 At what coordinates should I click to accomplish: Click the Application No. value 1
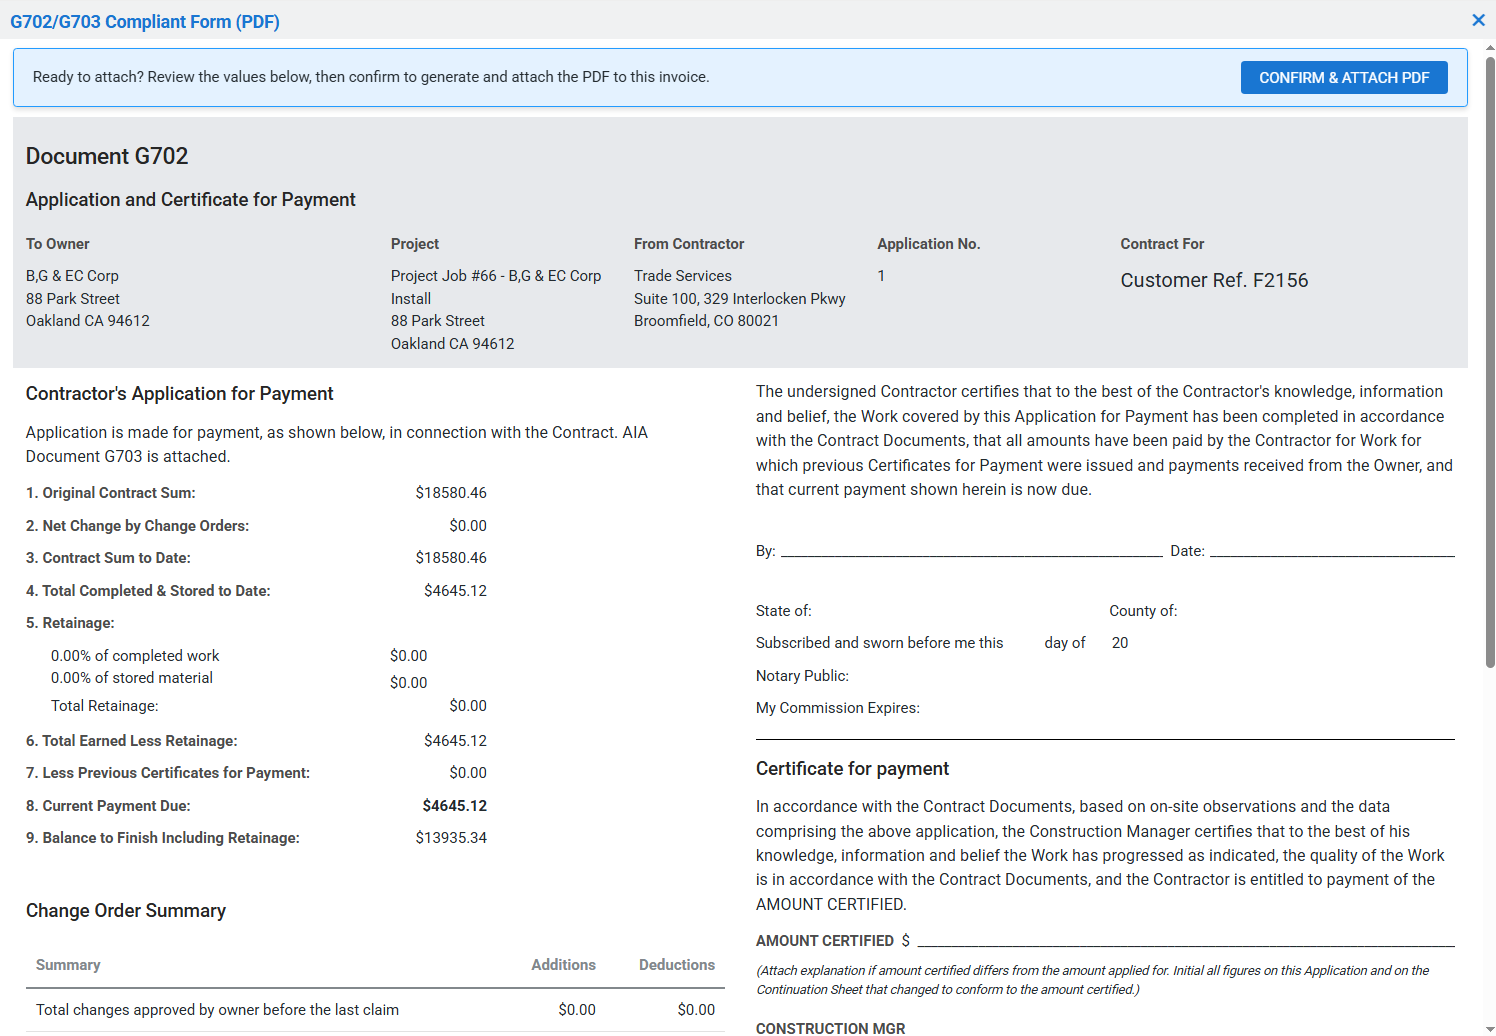click(x=881, y=276)
